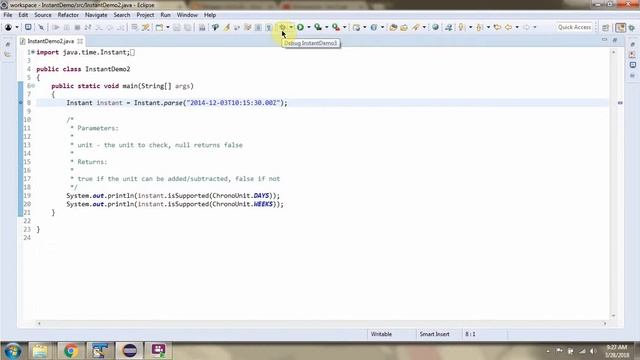Switch to the Debug perspective icon
This screenshot has width=640, height=360.
[632, 27]
